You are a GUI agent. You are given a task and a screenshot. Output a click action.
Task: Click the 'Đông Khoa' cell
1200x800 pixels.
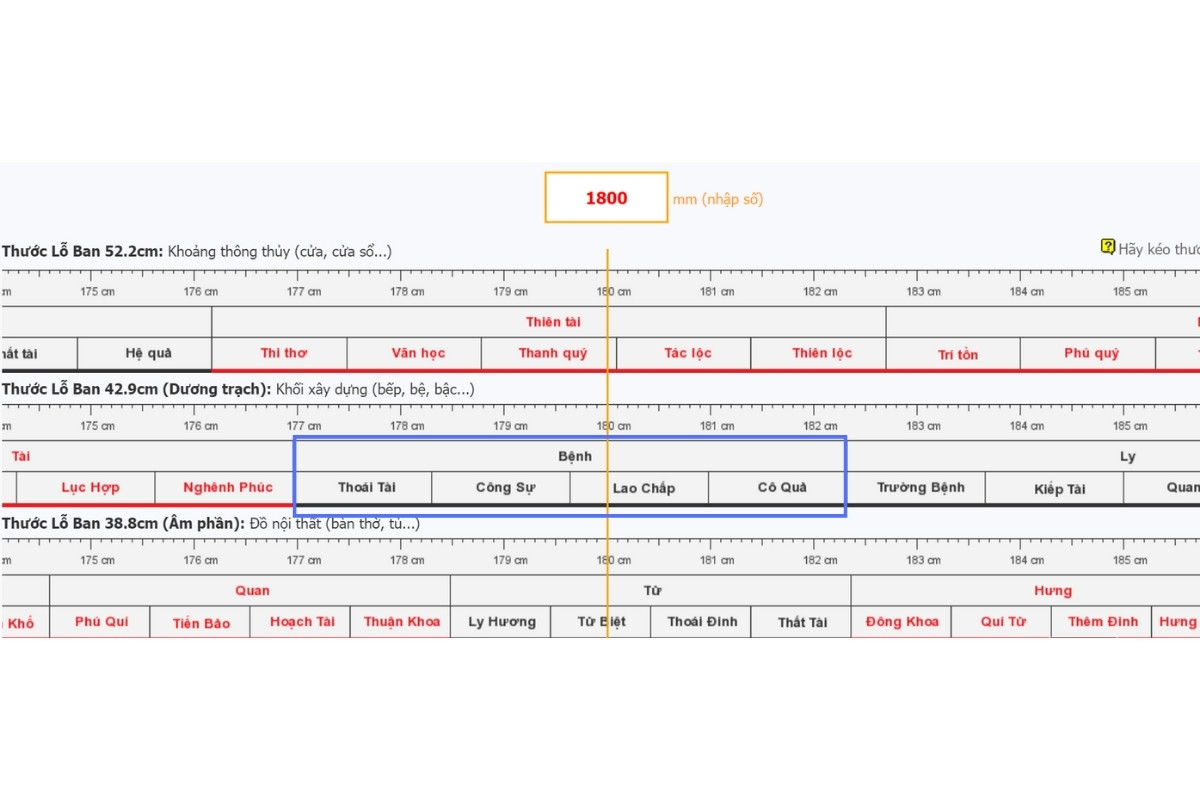coord(901,622)
